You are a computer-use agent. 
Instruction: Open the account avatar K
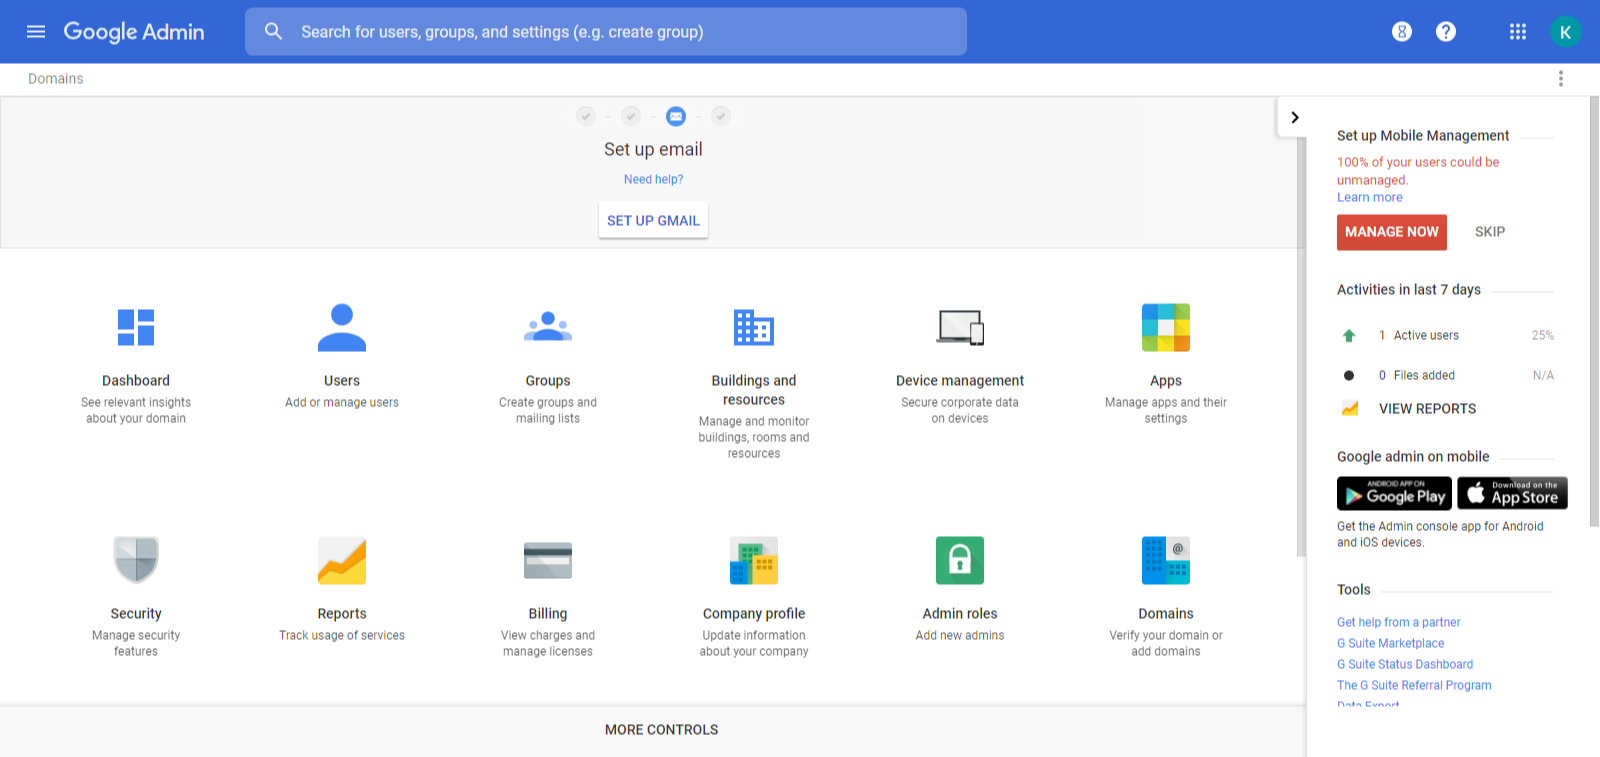point(1565,32)
